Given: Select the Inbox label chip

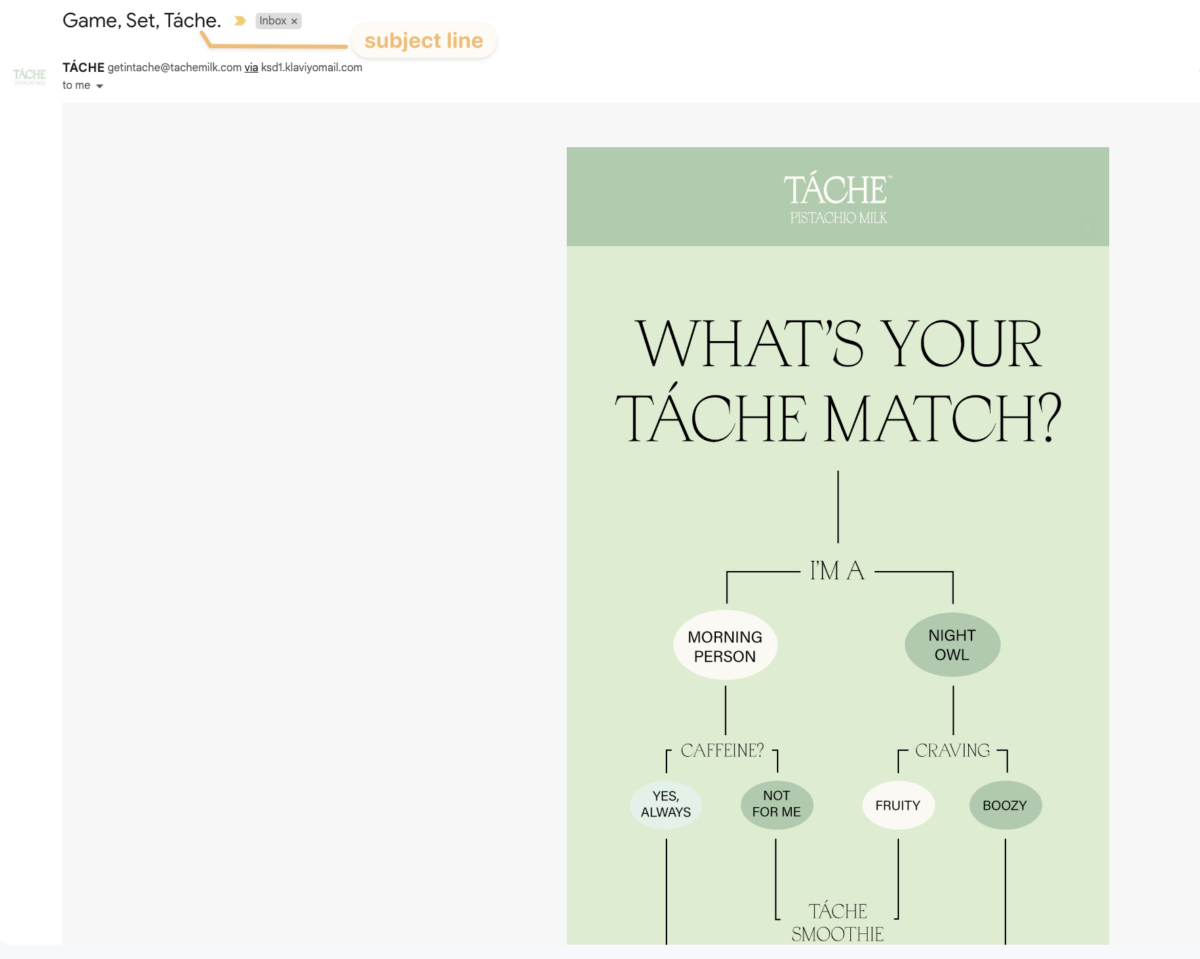Looking at the screenshot, I should (272, 20).
